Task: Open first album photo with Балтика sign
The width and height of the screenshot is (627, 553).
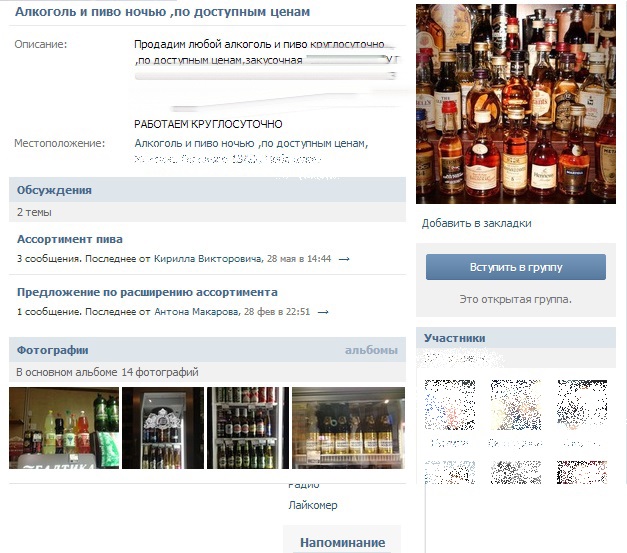Action: 63,428
